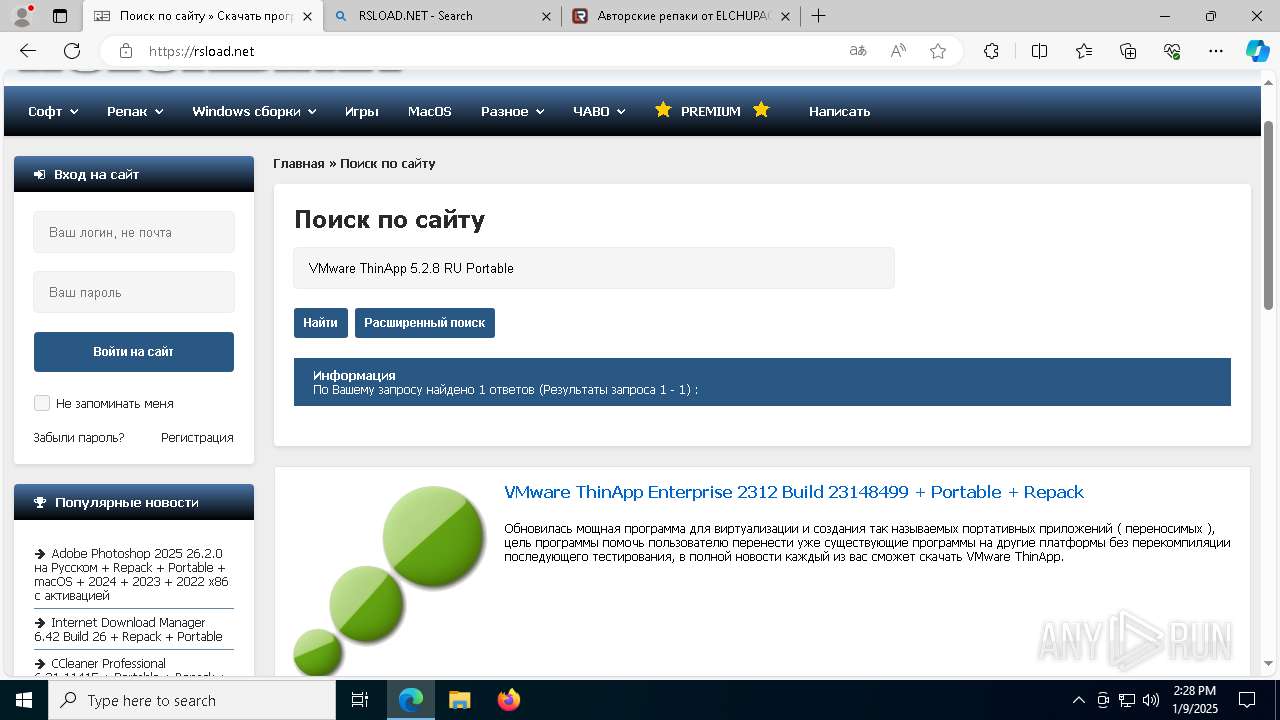Show hidden tray icons chevron

[x=1078, y=700]
